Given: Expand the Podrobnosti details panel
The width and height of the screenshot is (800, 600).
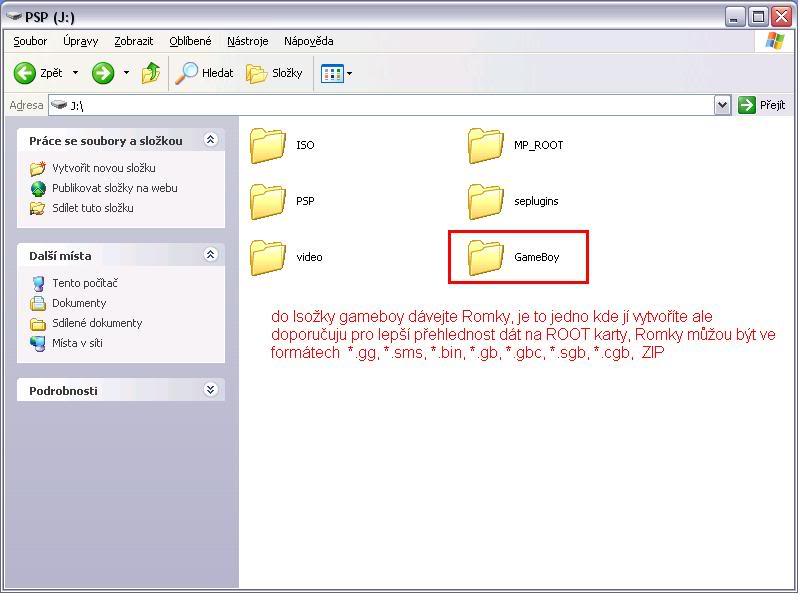Looking at the screenshot, I should pos(210,390).
